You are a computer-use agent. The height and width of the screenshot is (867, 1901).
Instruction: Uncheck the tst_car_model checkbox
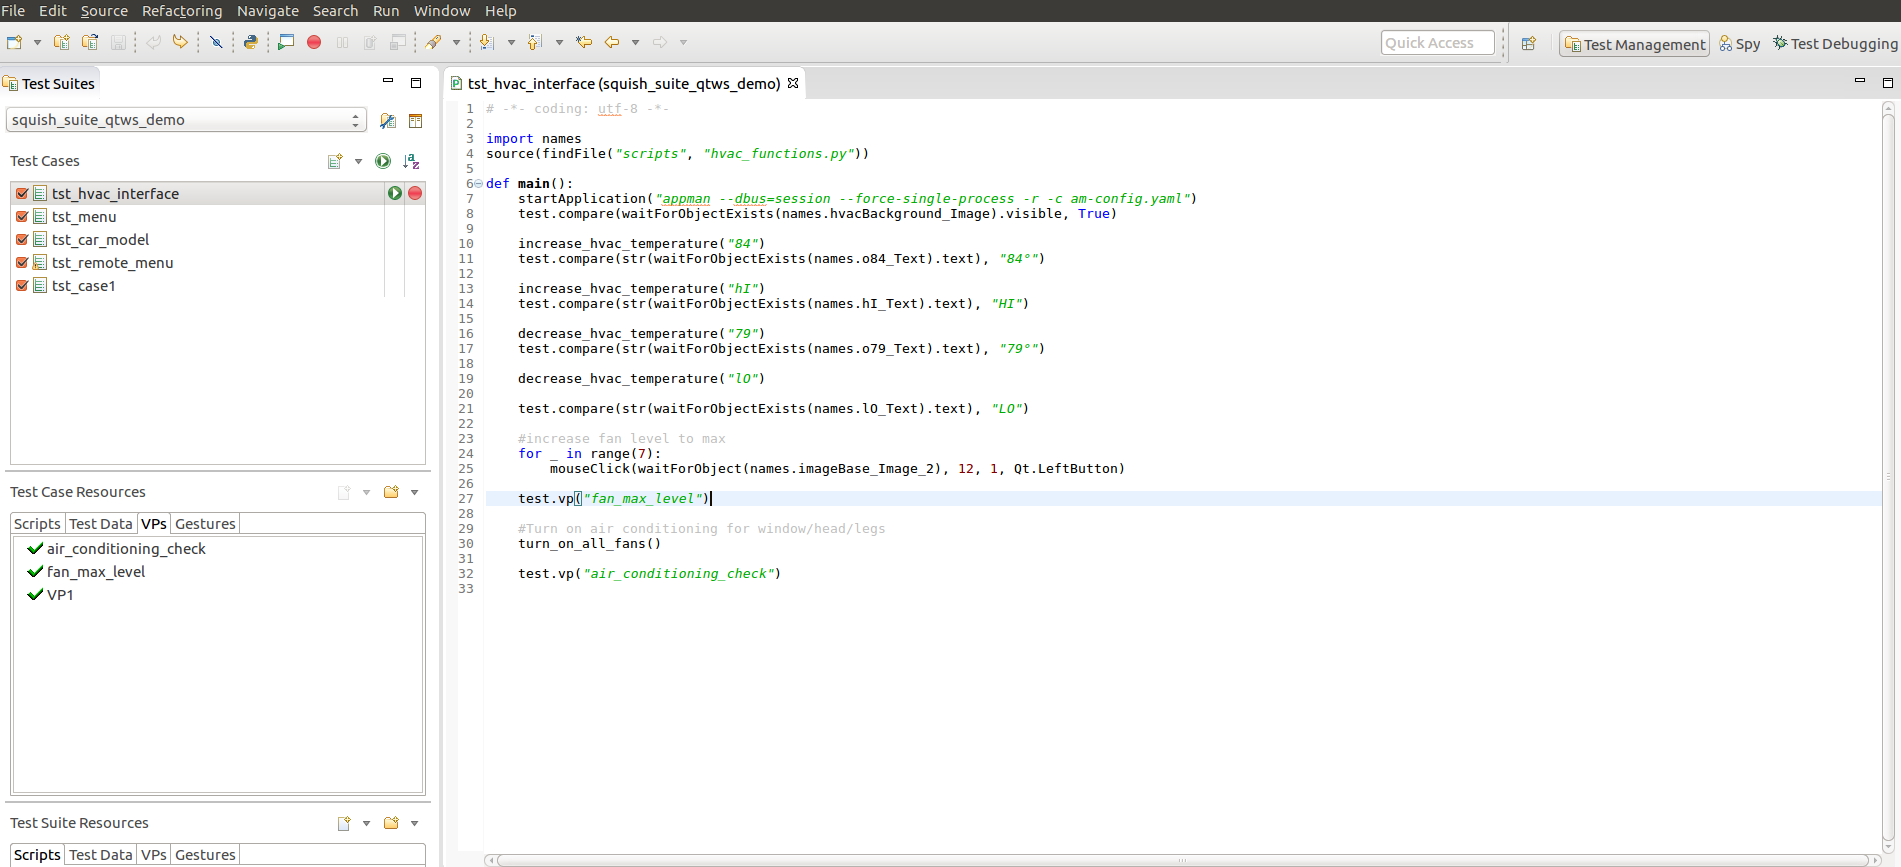pos(22,240)
